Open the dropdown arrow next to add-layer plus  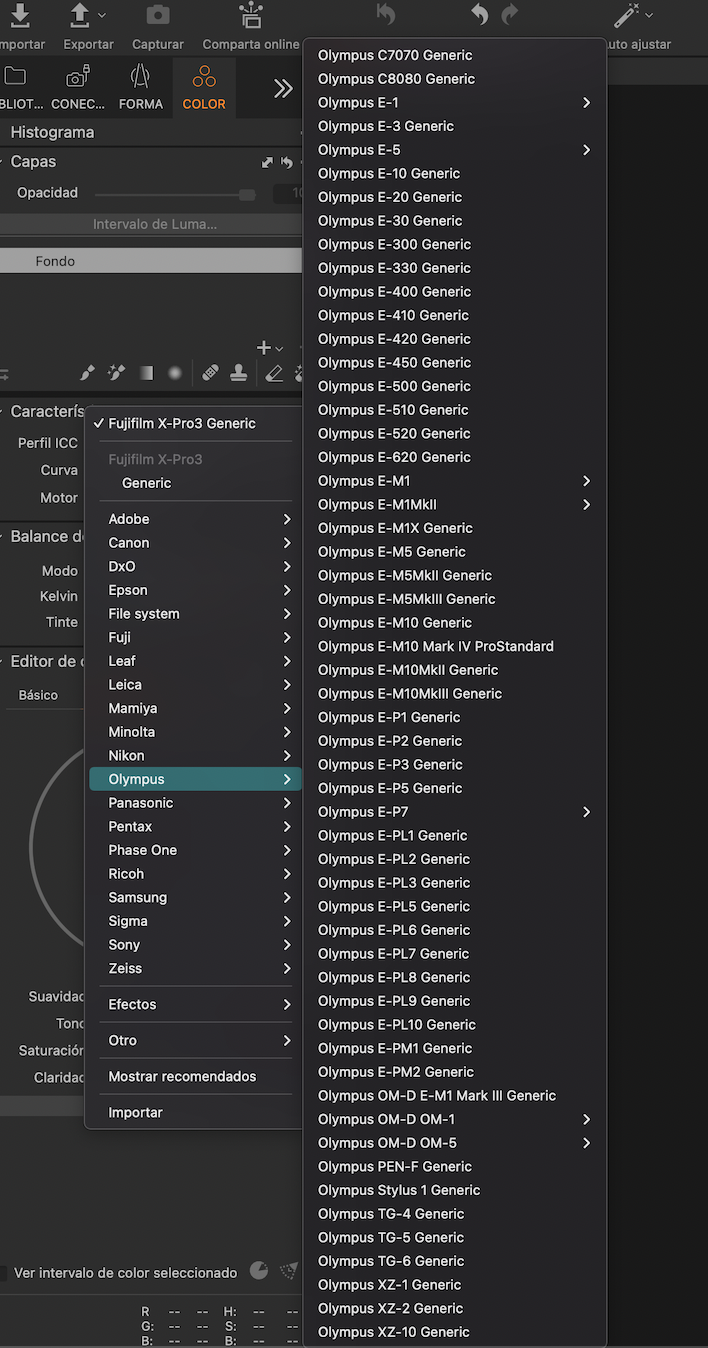(279, 349)
